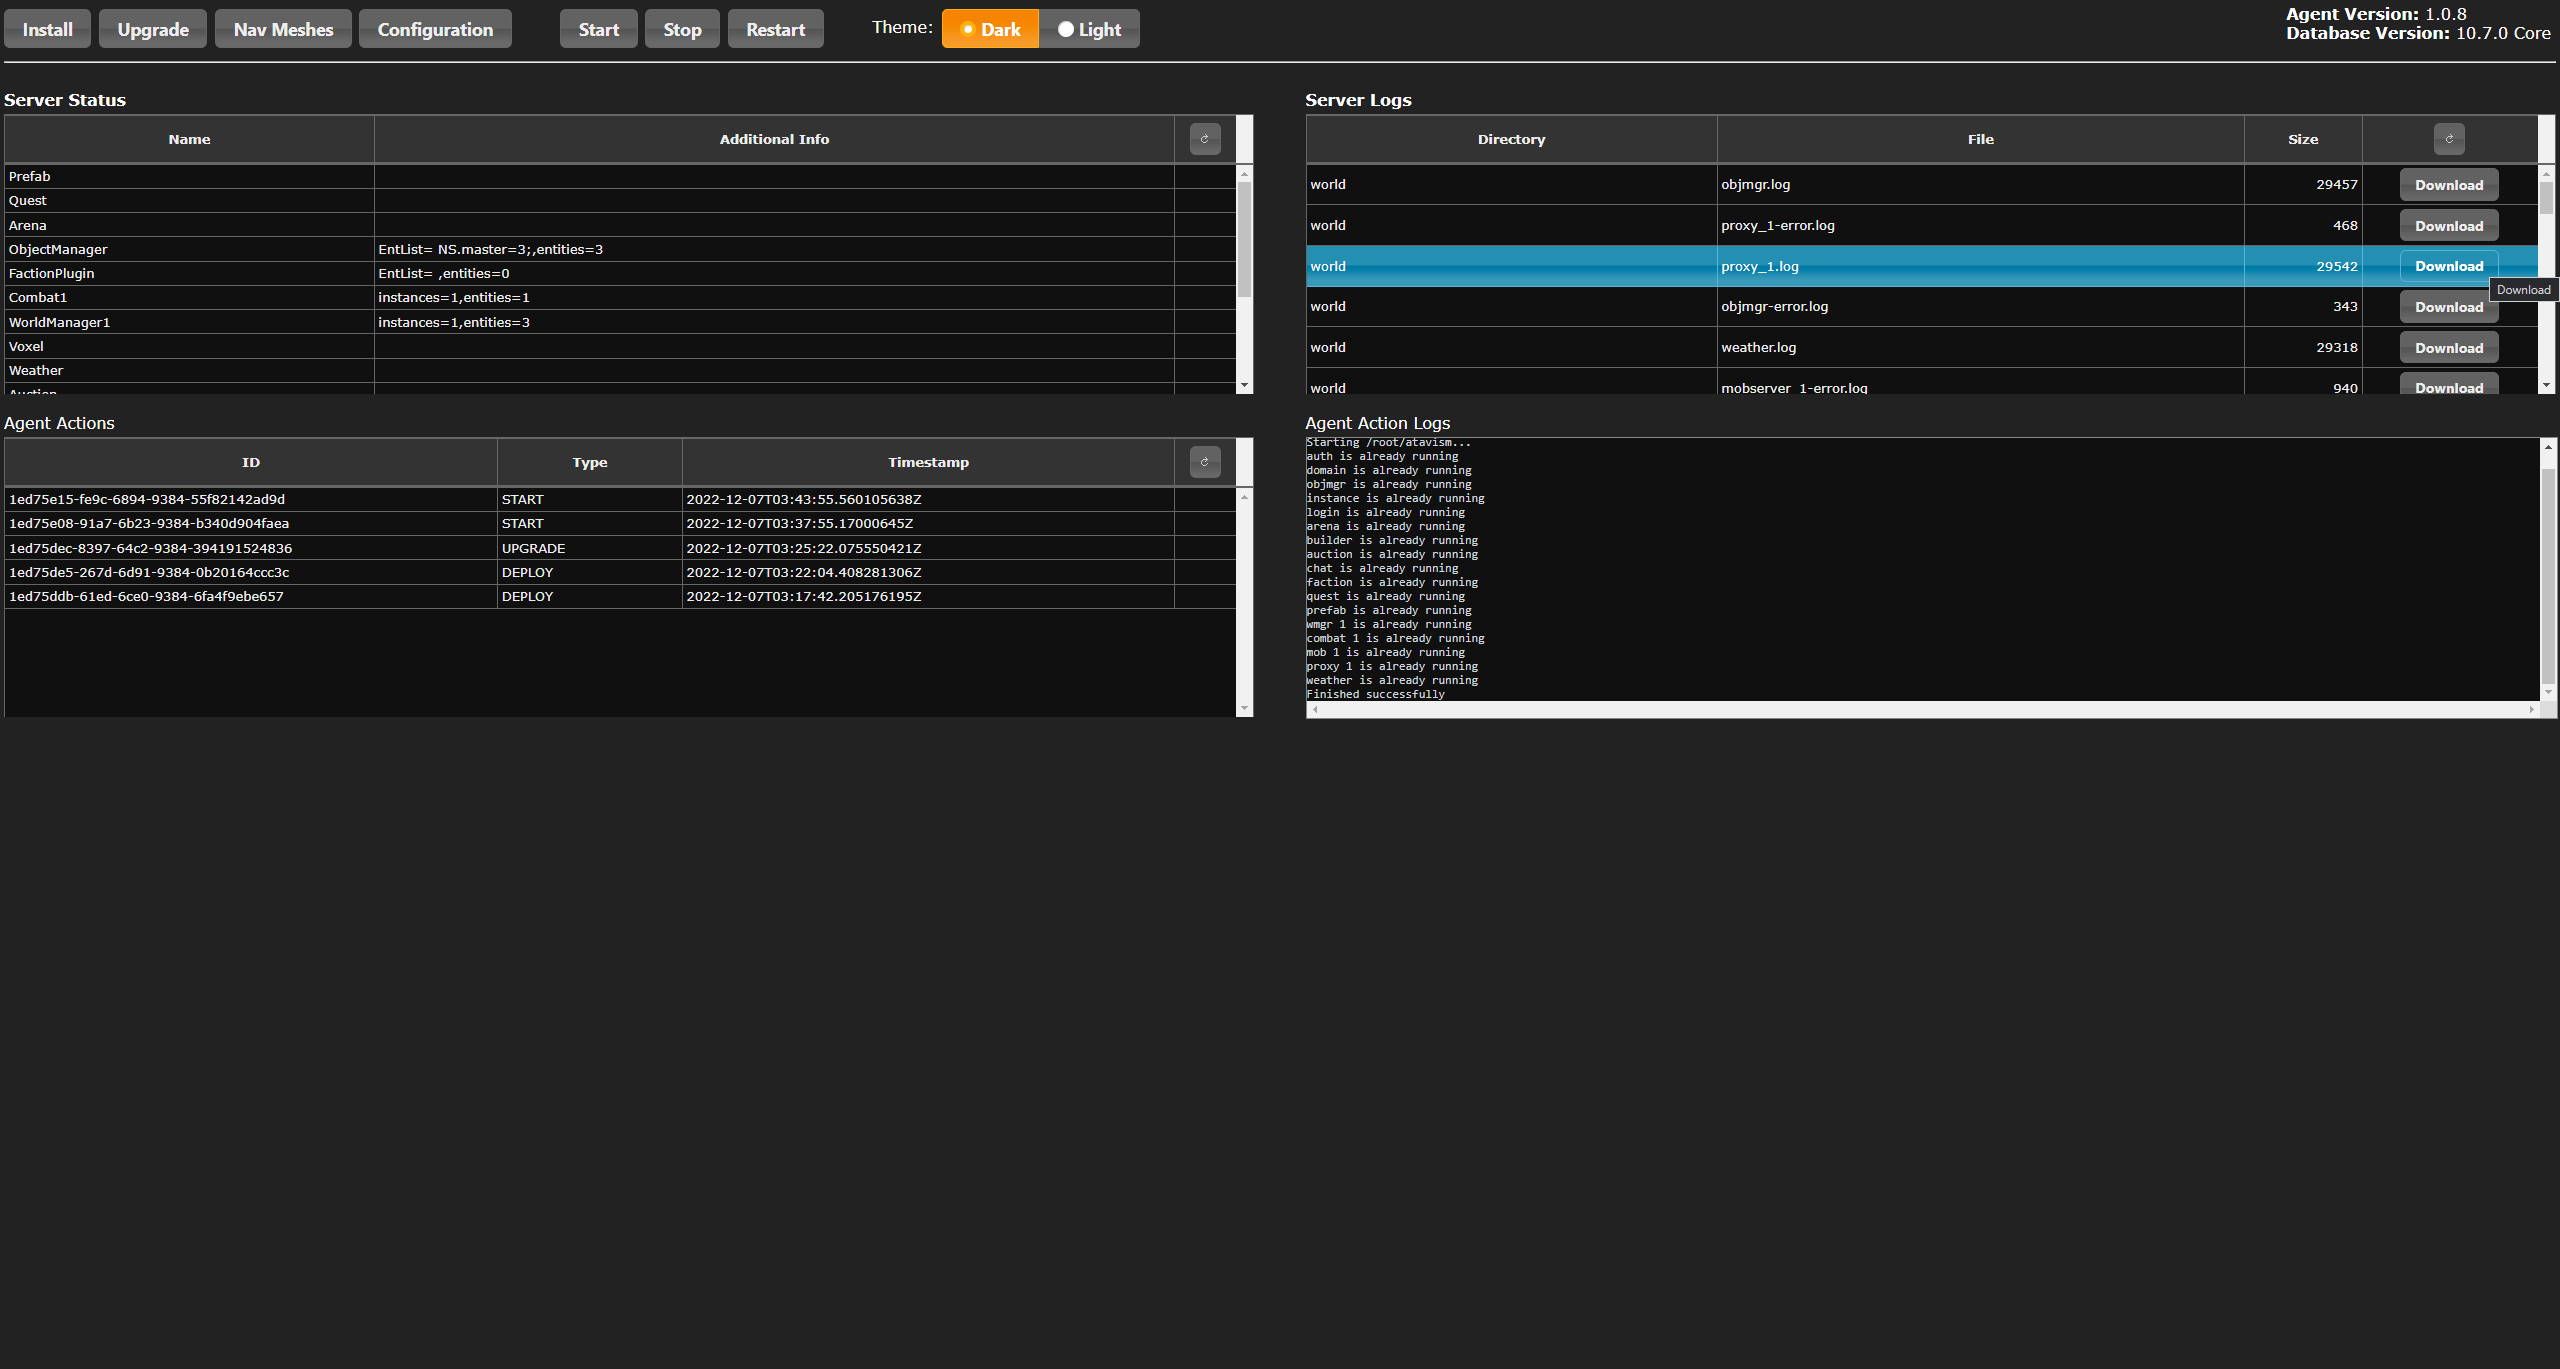The width and height of the screenshot is (2560, 1369).
Task: Download the objmgr.log file
Action: click(x=2448, y=185)
